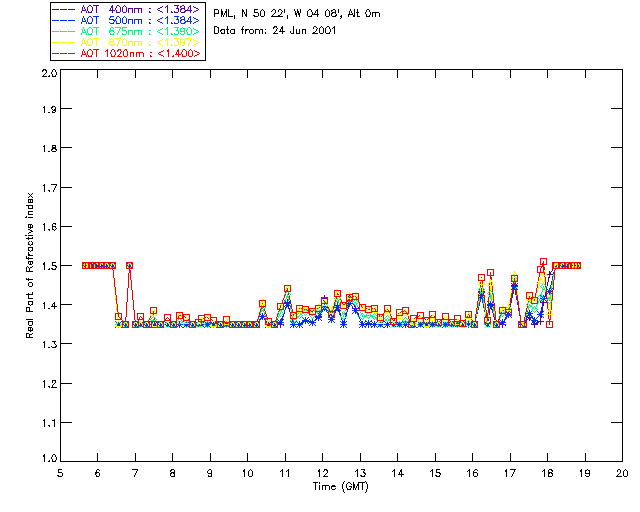Click the isolated 1.5 spike marker near hour 7
Viewport: 640px width, 512px height.
coord(129,265)
